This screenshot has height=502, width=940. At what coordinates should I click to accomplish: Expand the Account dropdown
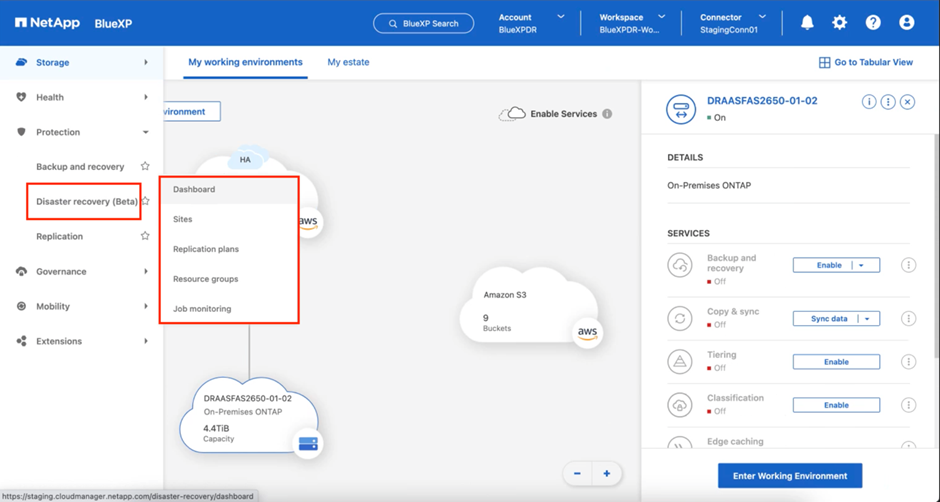(560, 17)
